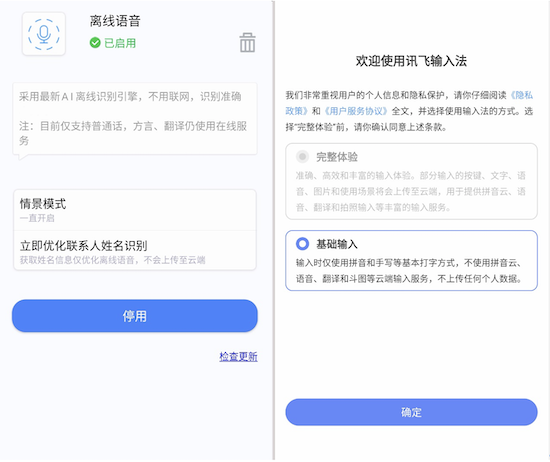This screenshot has height=462, width=550.
Task: Open the 《用户服务协议》 link
Action: 355,111
